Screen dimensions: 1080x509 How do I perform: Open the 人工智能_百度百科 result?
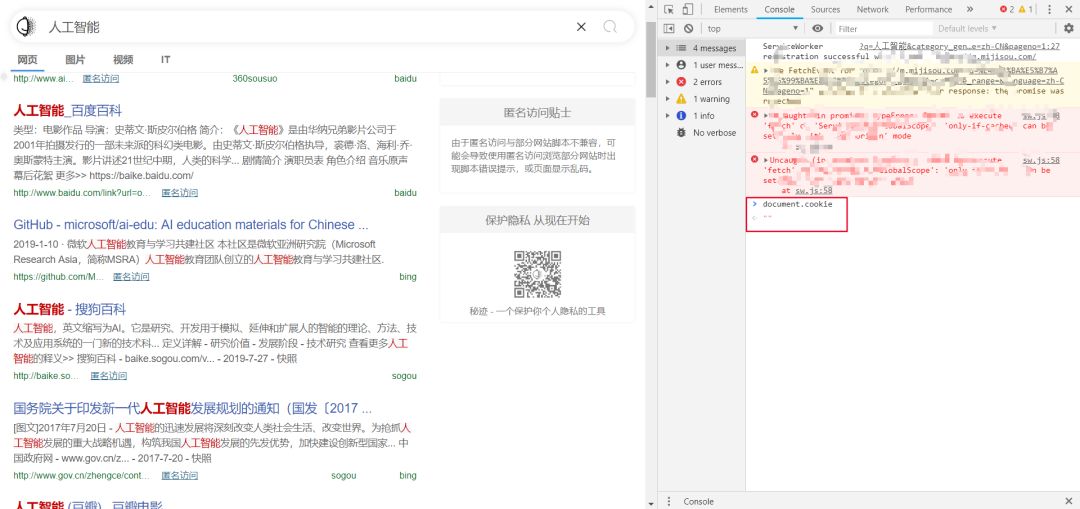coord(68,110)
